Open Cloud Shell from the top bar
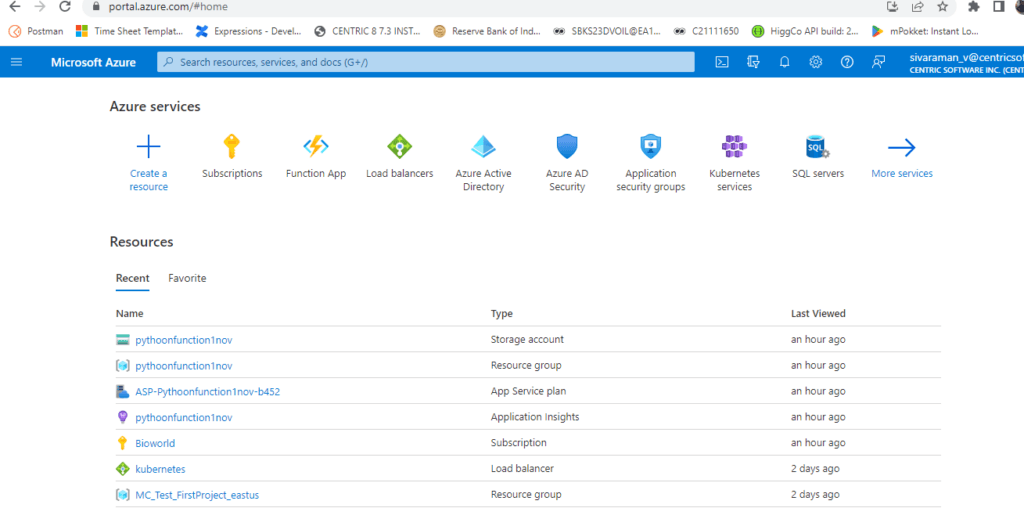Image resolution: width=1024 pixels, height=508 pixels. click(722, 62)
